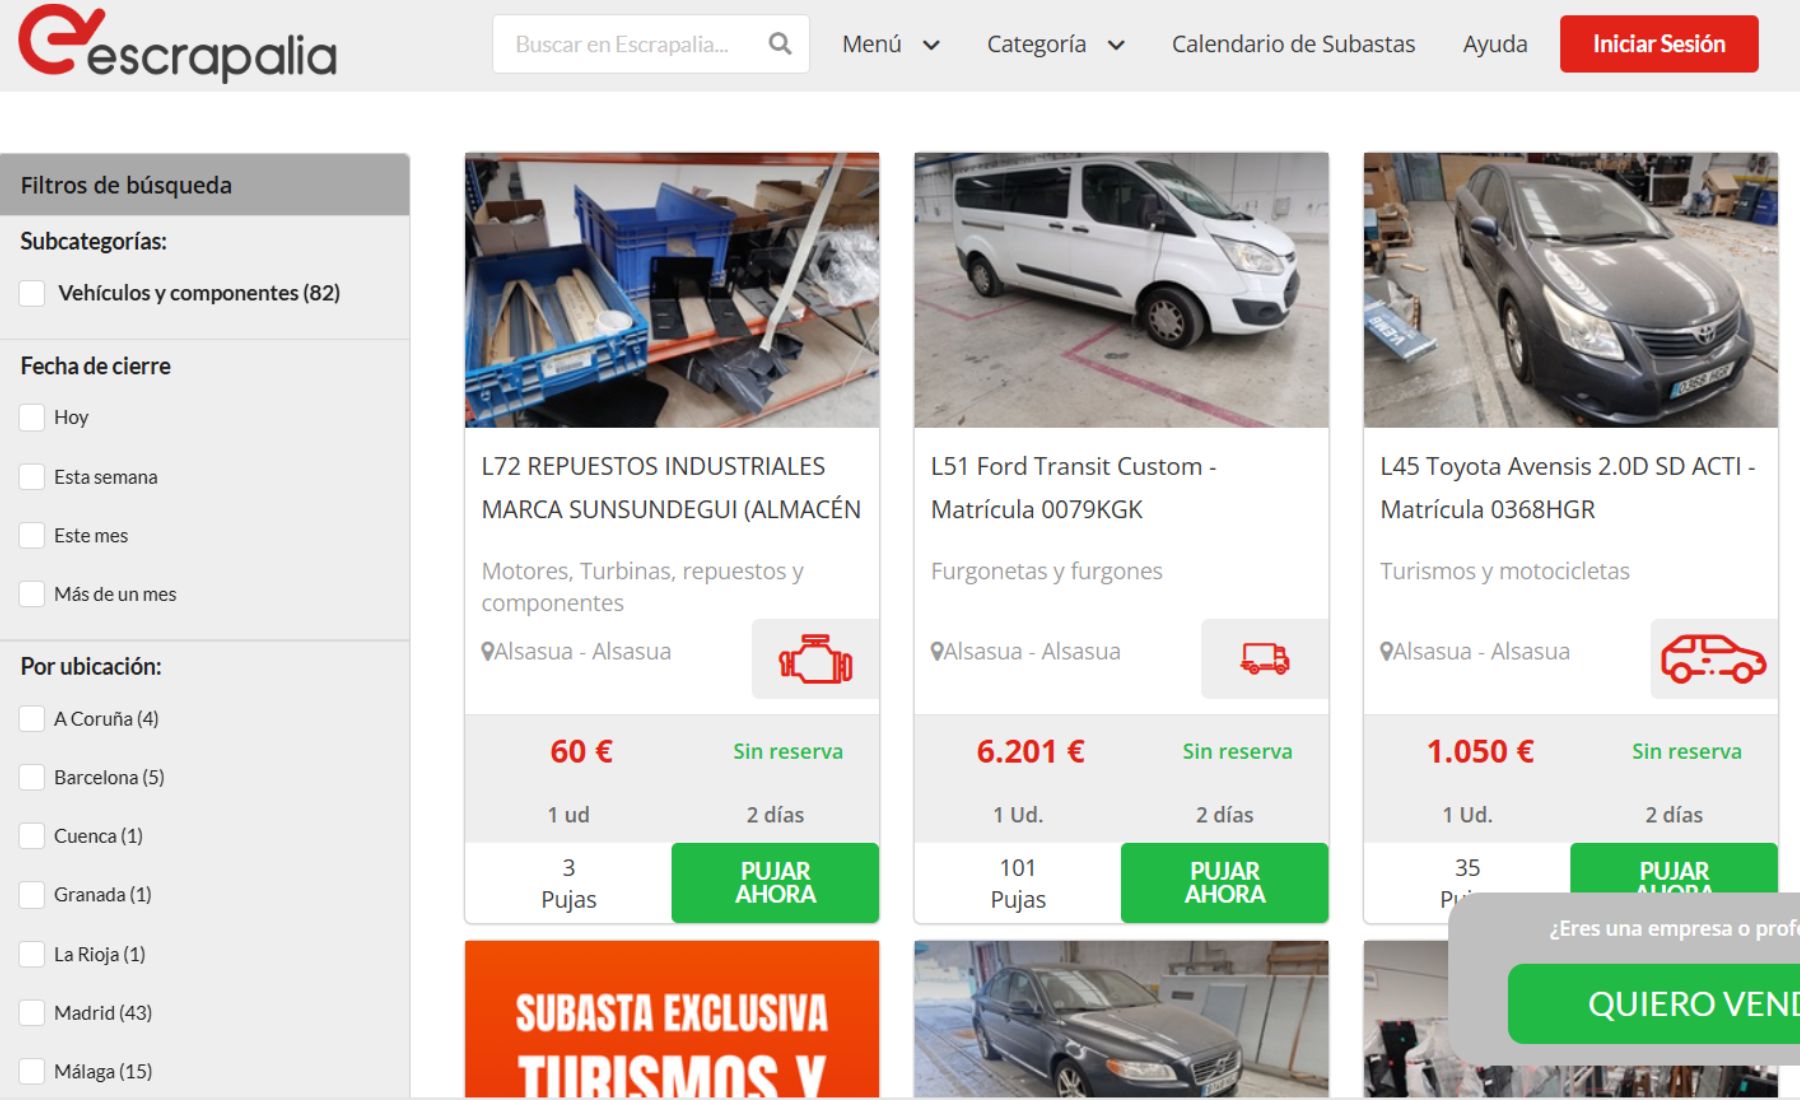Click the Escrapalia logo
Screen dimensions: 1800x1100
coord(177,44)
